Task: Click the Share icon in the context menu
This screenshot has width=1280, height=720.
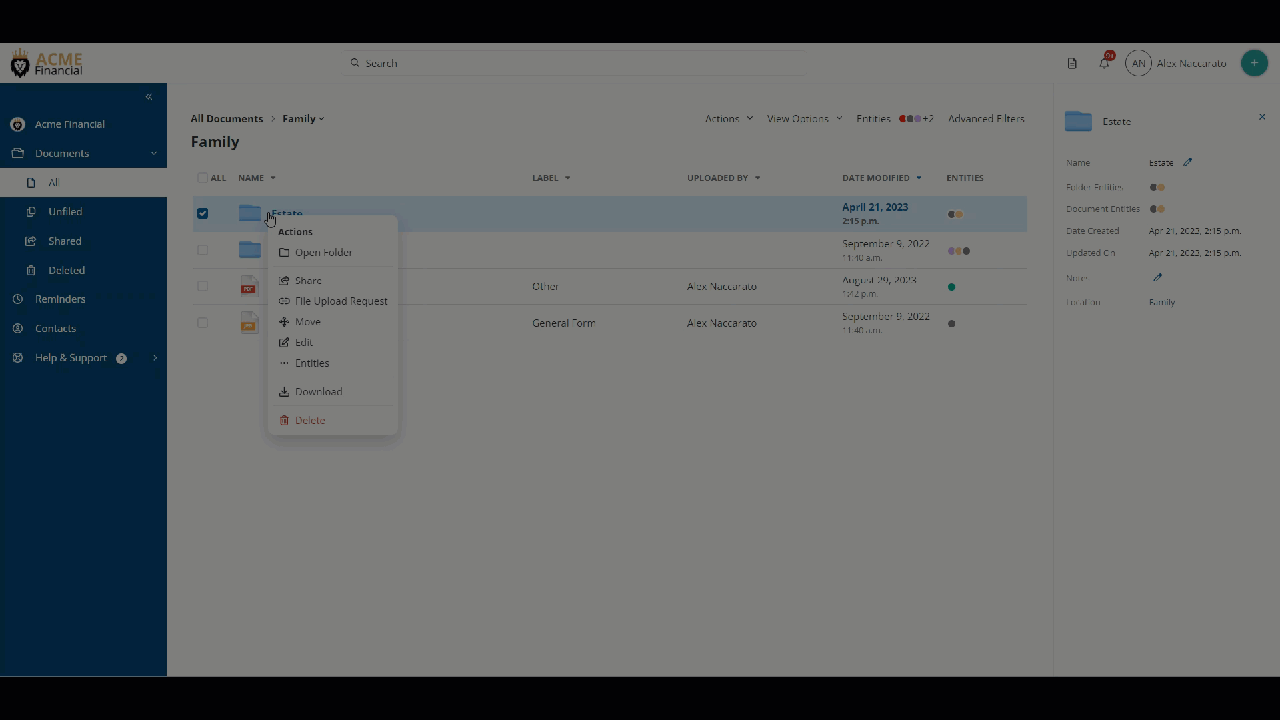Action: pyautogui.click(x=284, y=281)
